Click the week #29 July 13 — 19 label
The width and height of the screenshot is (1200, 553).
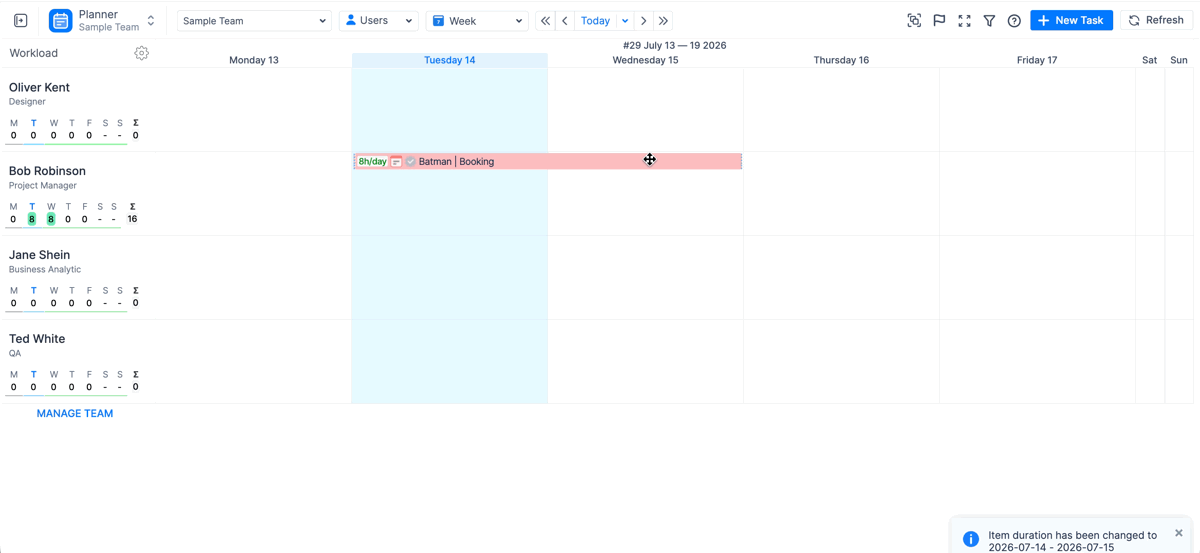pyautogui.click(x=674, y=45)
